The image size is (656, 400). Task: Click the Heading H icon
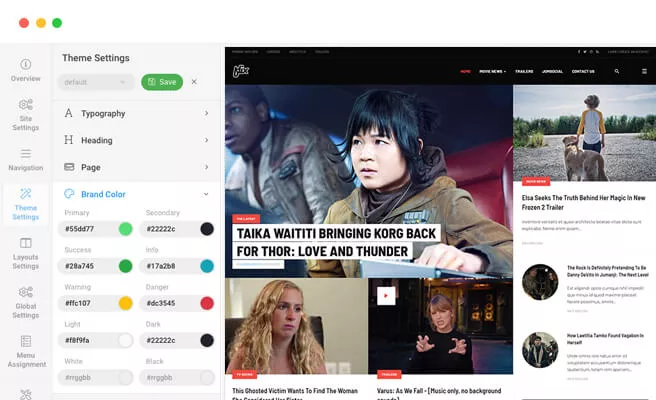coord(69,140)
